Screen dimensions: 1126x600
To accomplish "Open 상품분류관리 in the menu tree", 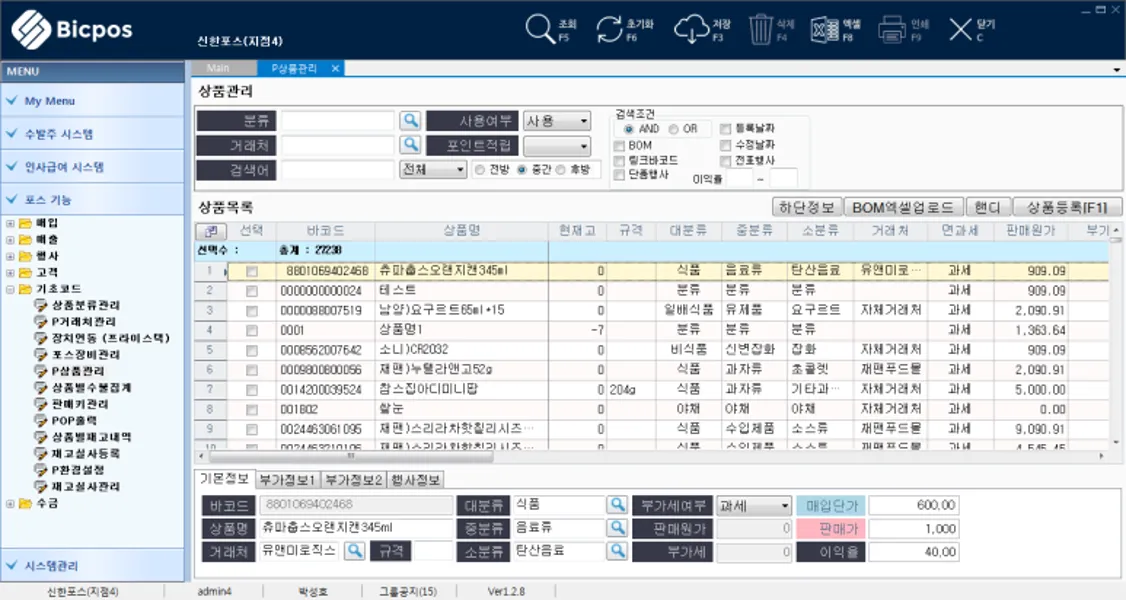I will pyautogui.click(x=85, y=305).
